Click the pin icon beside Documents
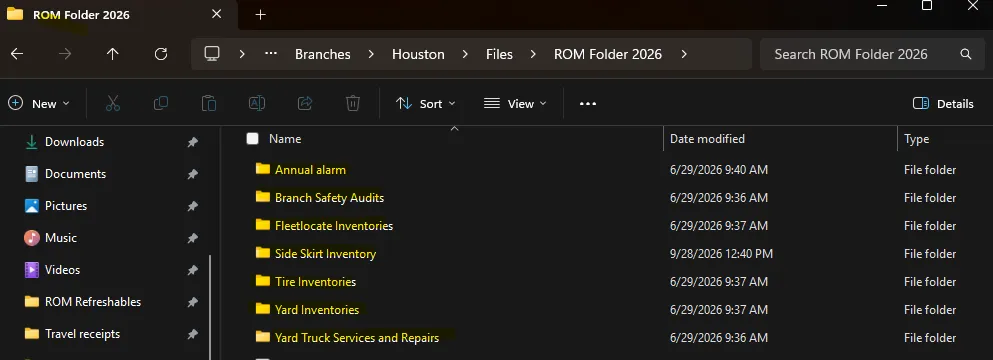The width and height of the screenshot is (993, 360). coord(193,174)
